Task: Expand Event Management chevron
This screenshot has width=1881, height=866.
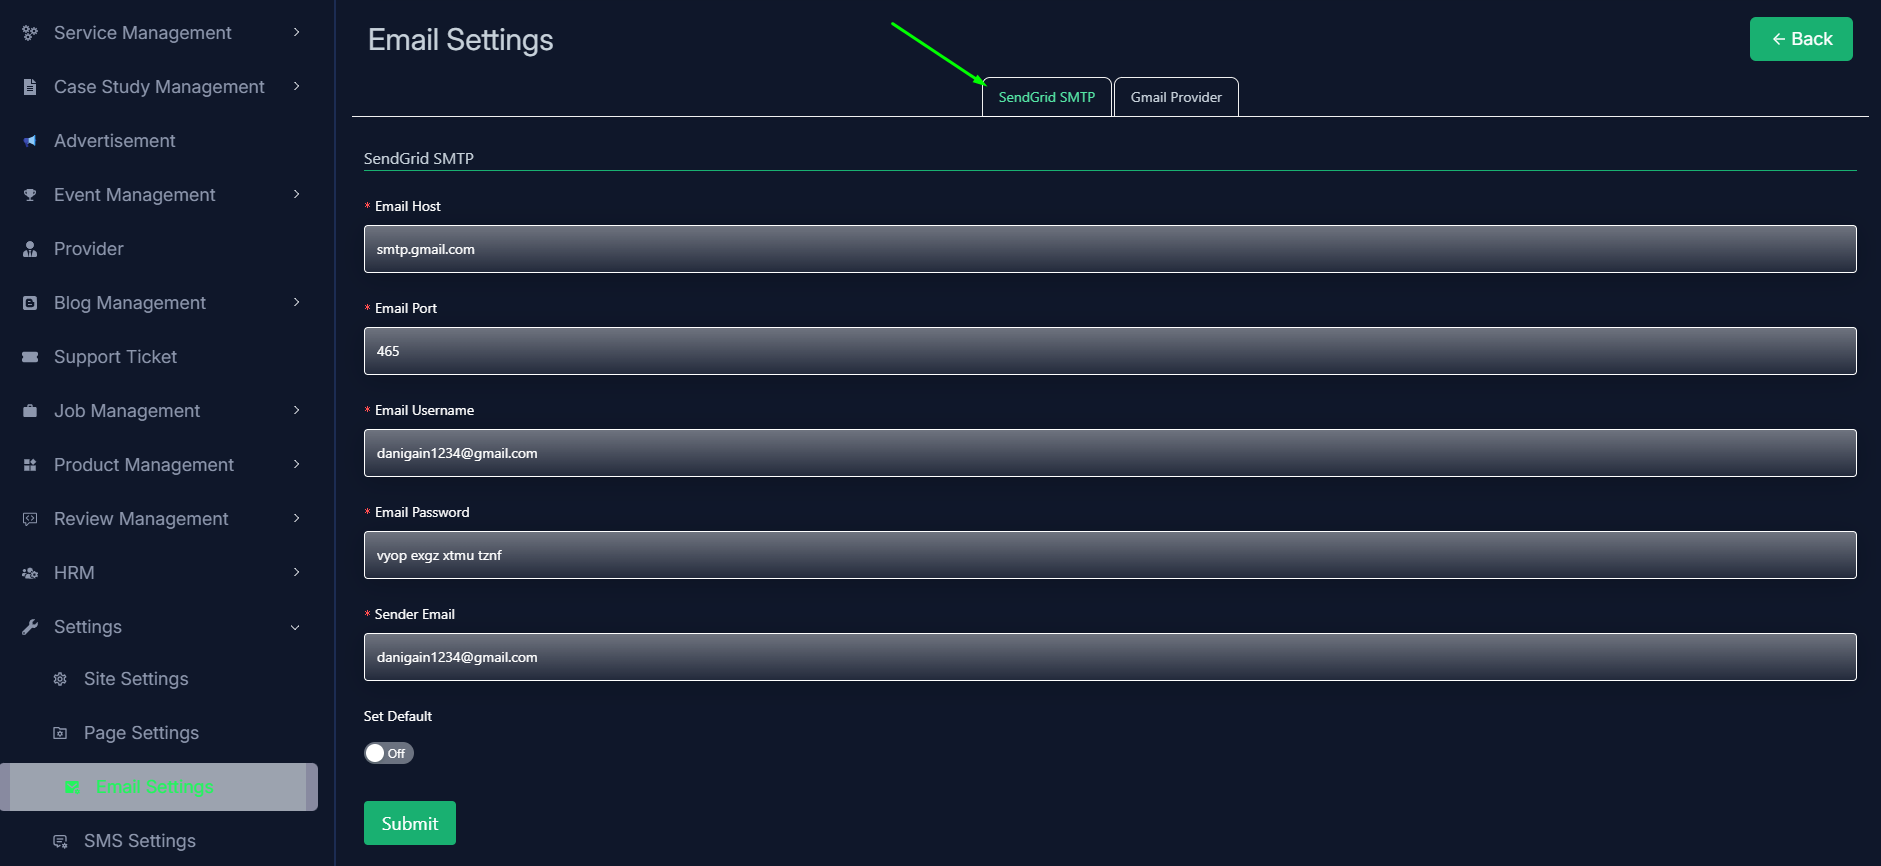Action: [x=296, y=195]
